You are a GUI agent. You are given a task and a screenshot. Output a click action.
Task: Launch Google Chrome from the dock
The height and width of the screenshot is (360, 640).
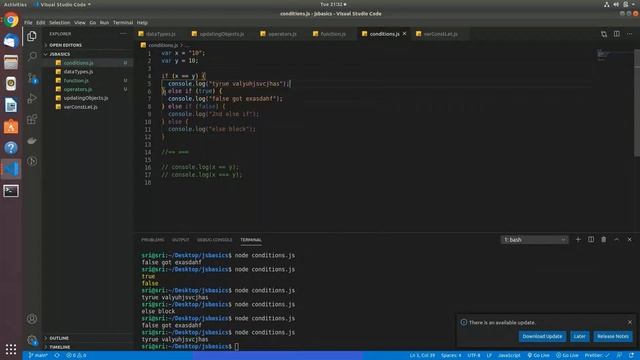pyautogui.click(x=11, y=20)
